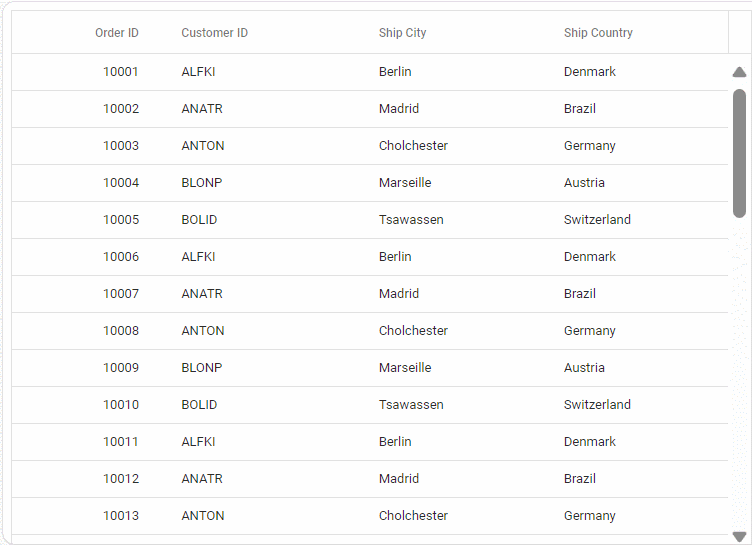
Task: Click the BLONP cell in row 10009
Action: click(x=202, y=368)
